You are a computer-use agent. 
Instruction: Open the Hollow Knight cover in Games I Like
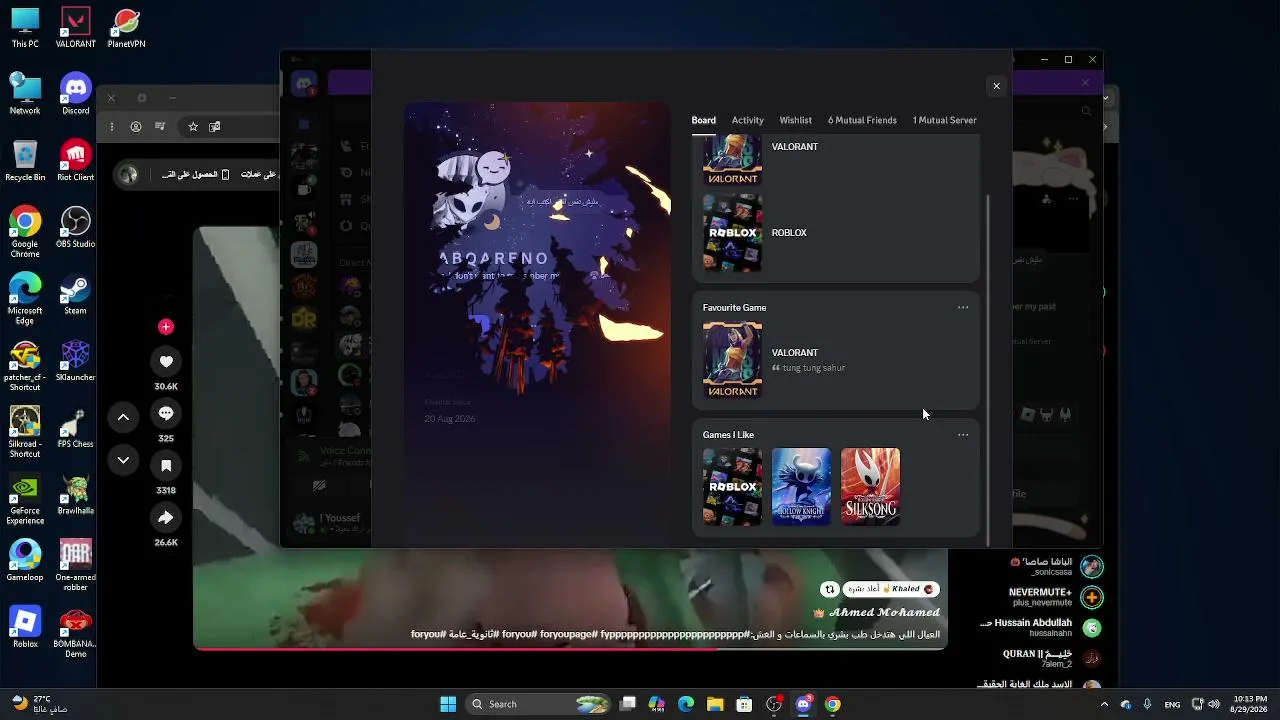tap(801, 486)
